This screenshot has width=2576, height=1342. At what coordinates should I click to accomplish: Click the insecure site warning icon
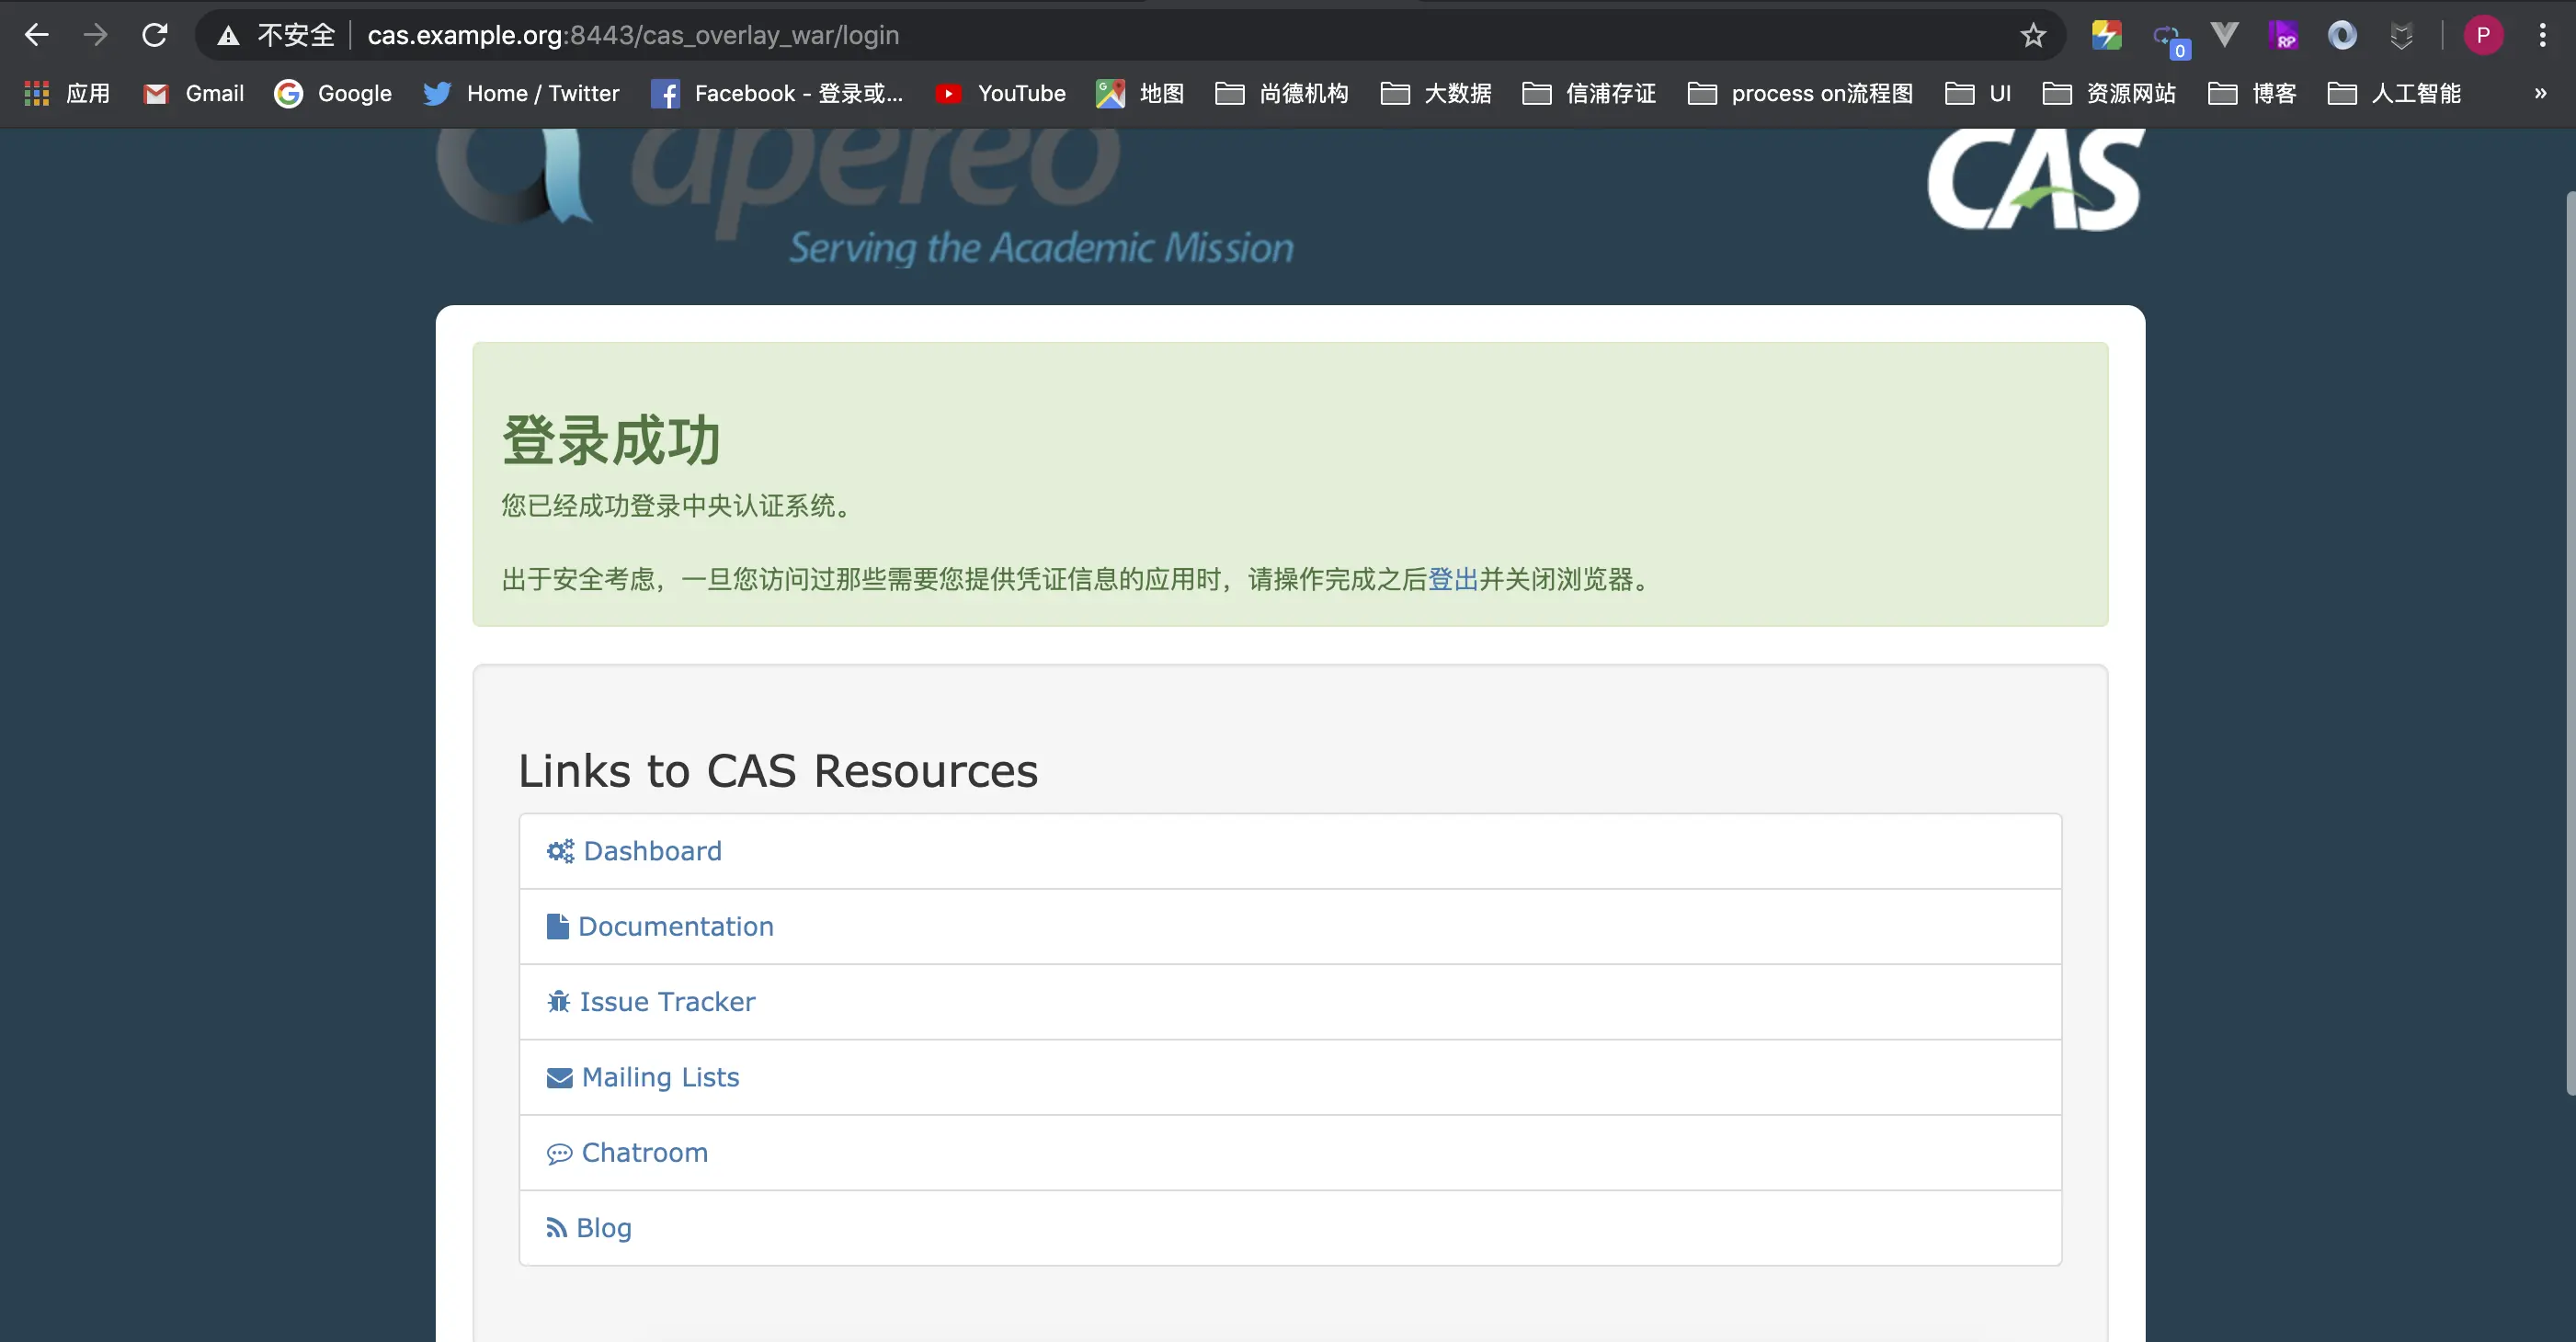229,36
